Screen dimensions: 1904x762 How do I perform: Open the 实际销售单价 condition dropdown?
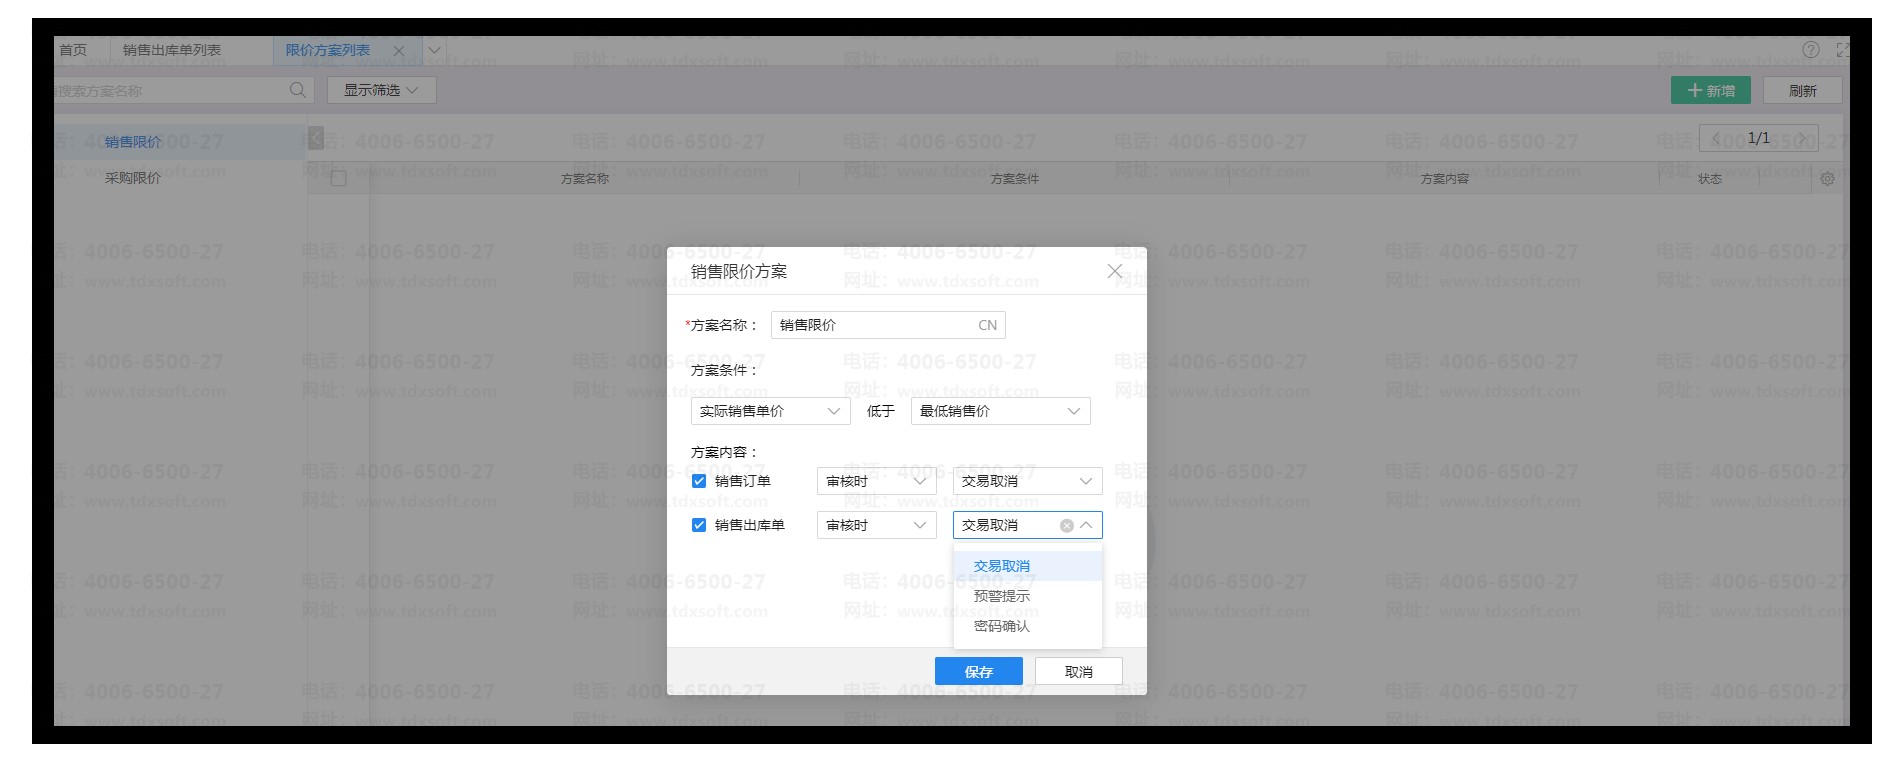tap(770, 411)
